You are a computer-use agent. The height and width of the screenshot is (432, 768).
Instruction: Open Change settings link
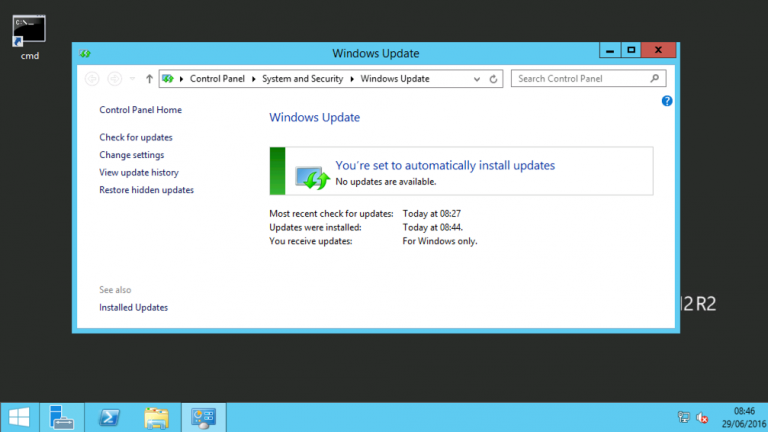[131, 155]
